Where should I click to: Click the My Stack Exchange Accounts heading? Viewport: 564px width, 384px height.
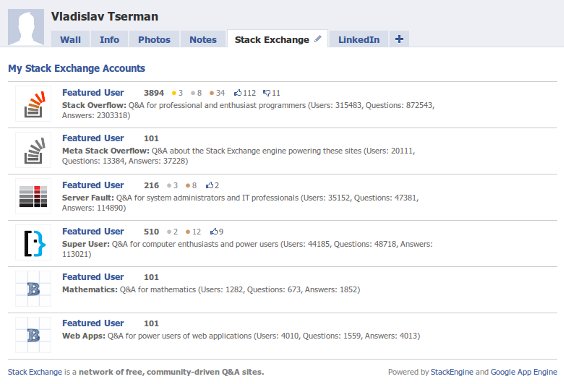click(x=77, y=68)
